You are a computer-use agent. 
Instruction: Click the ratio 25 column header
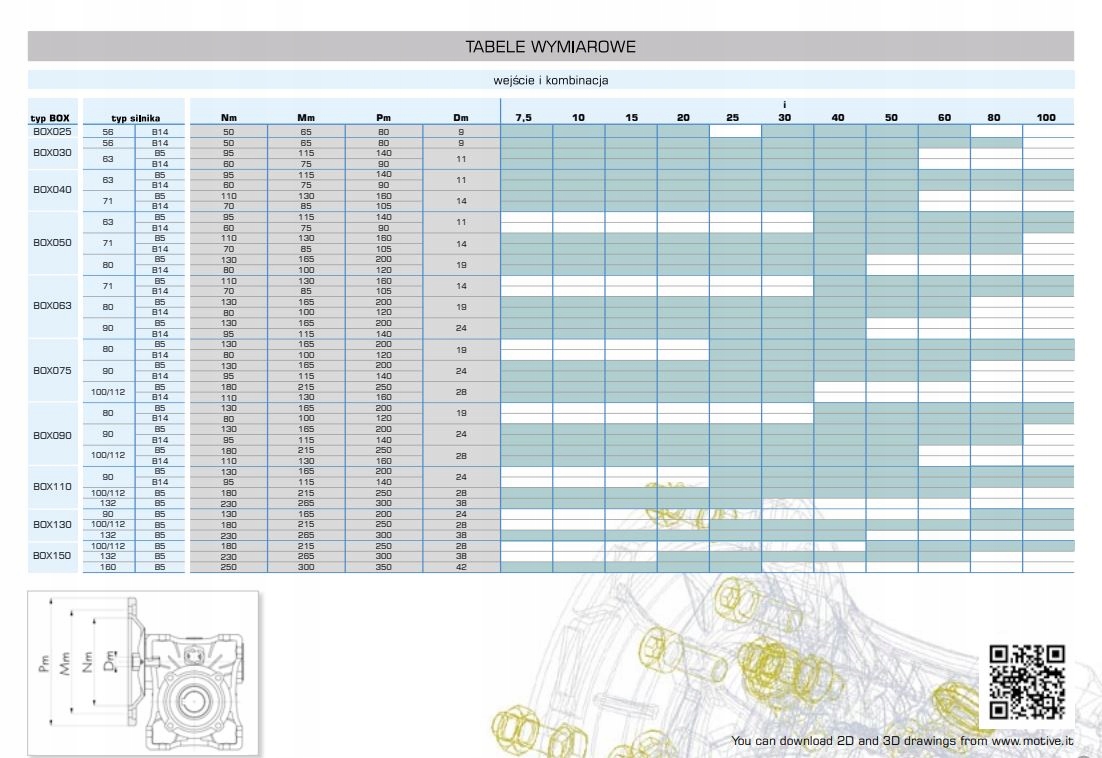pos(732,117)
